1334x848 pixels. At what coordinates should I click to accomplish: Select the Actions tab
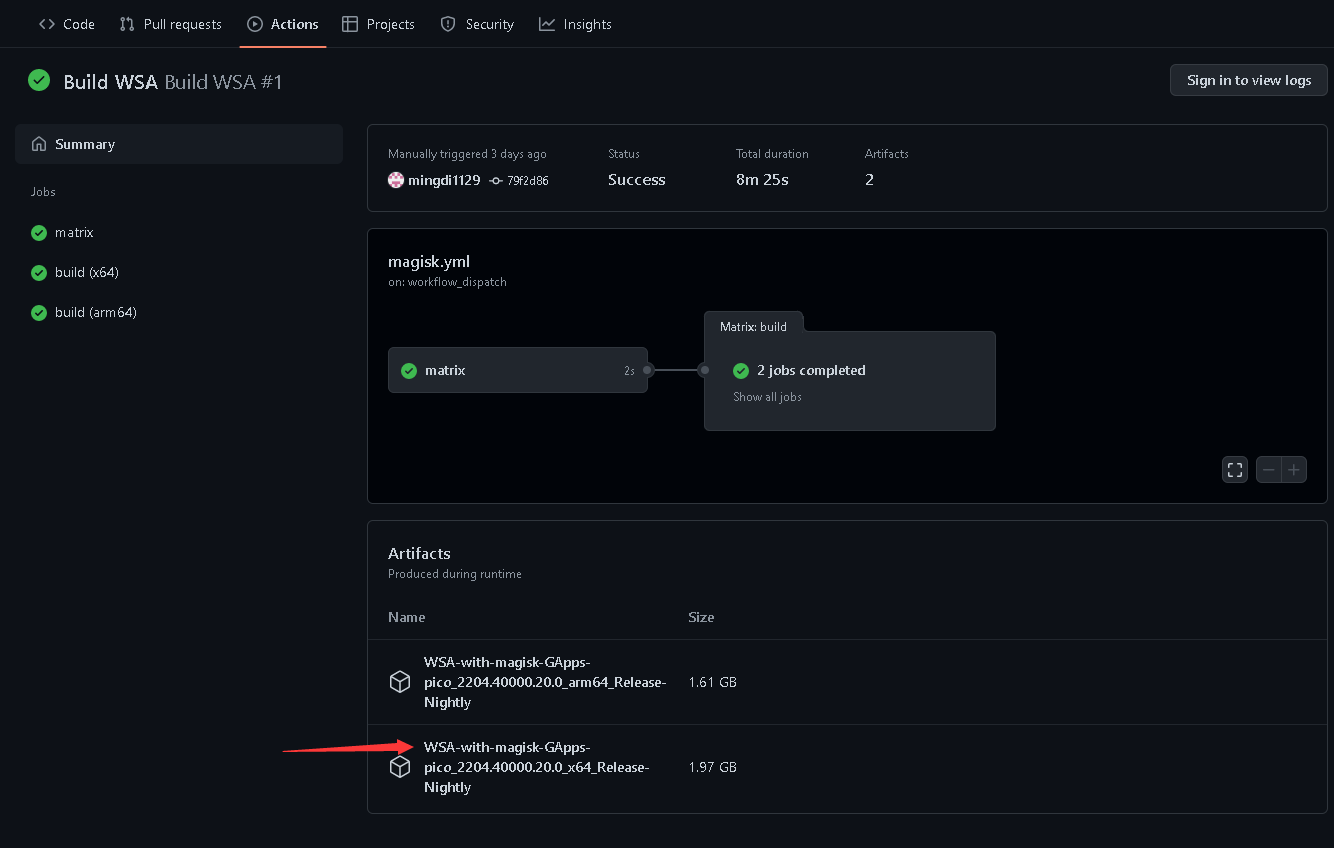coord(283,24)
